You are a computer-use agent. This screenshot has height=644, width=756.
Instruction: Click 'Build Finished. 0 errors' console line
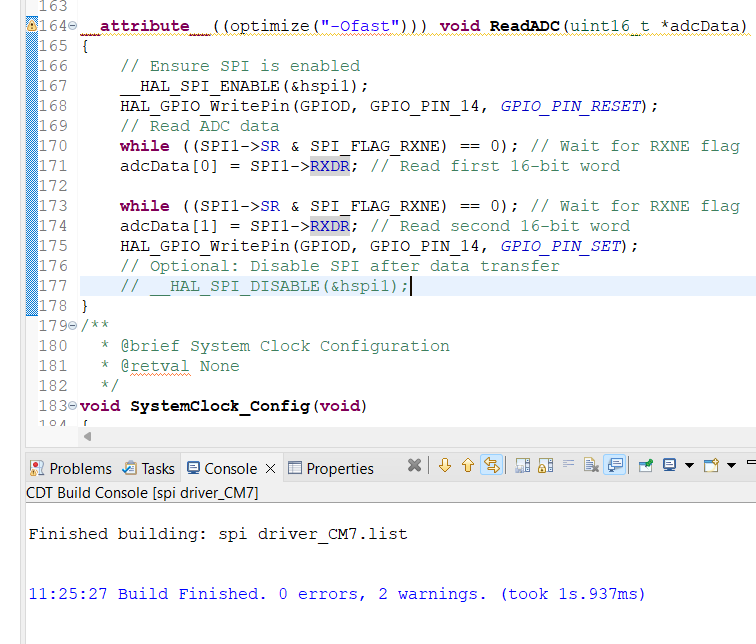(337, 594)
